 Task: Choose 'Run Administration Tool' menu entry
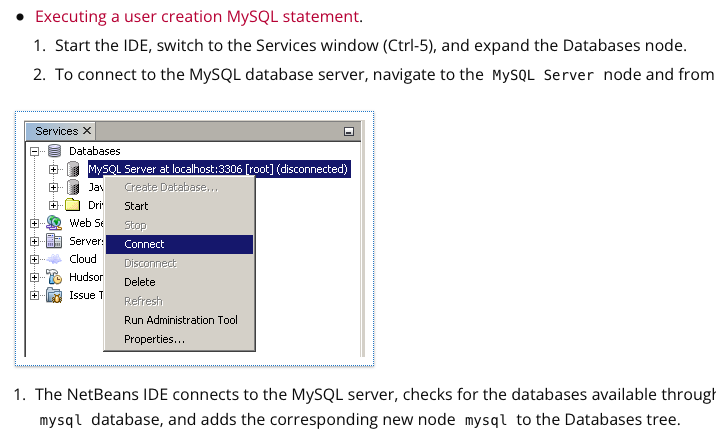[179, 320]
